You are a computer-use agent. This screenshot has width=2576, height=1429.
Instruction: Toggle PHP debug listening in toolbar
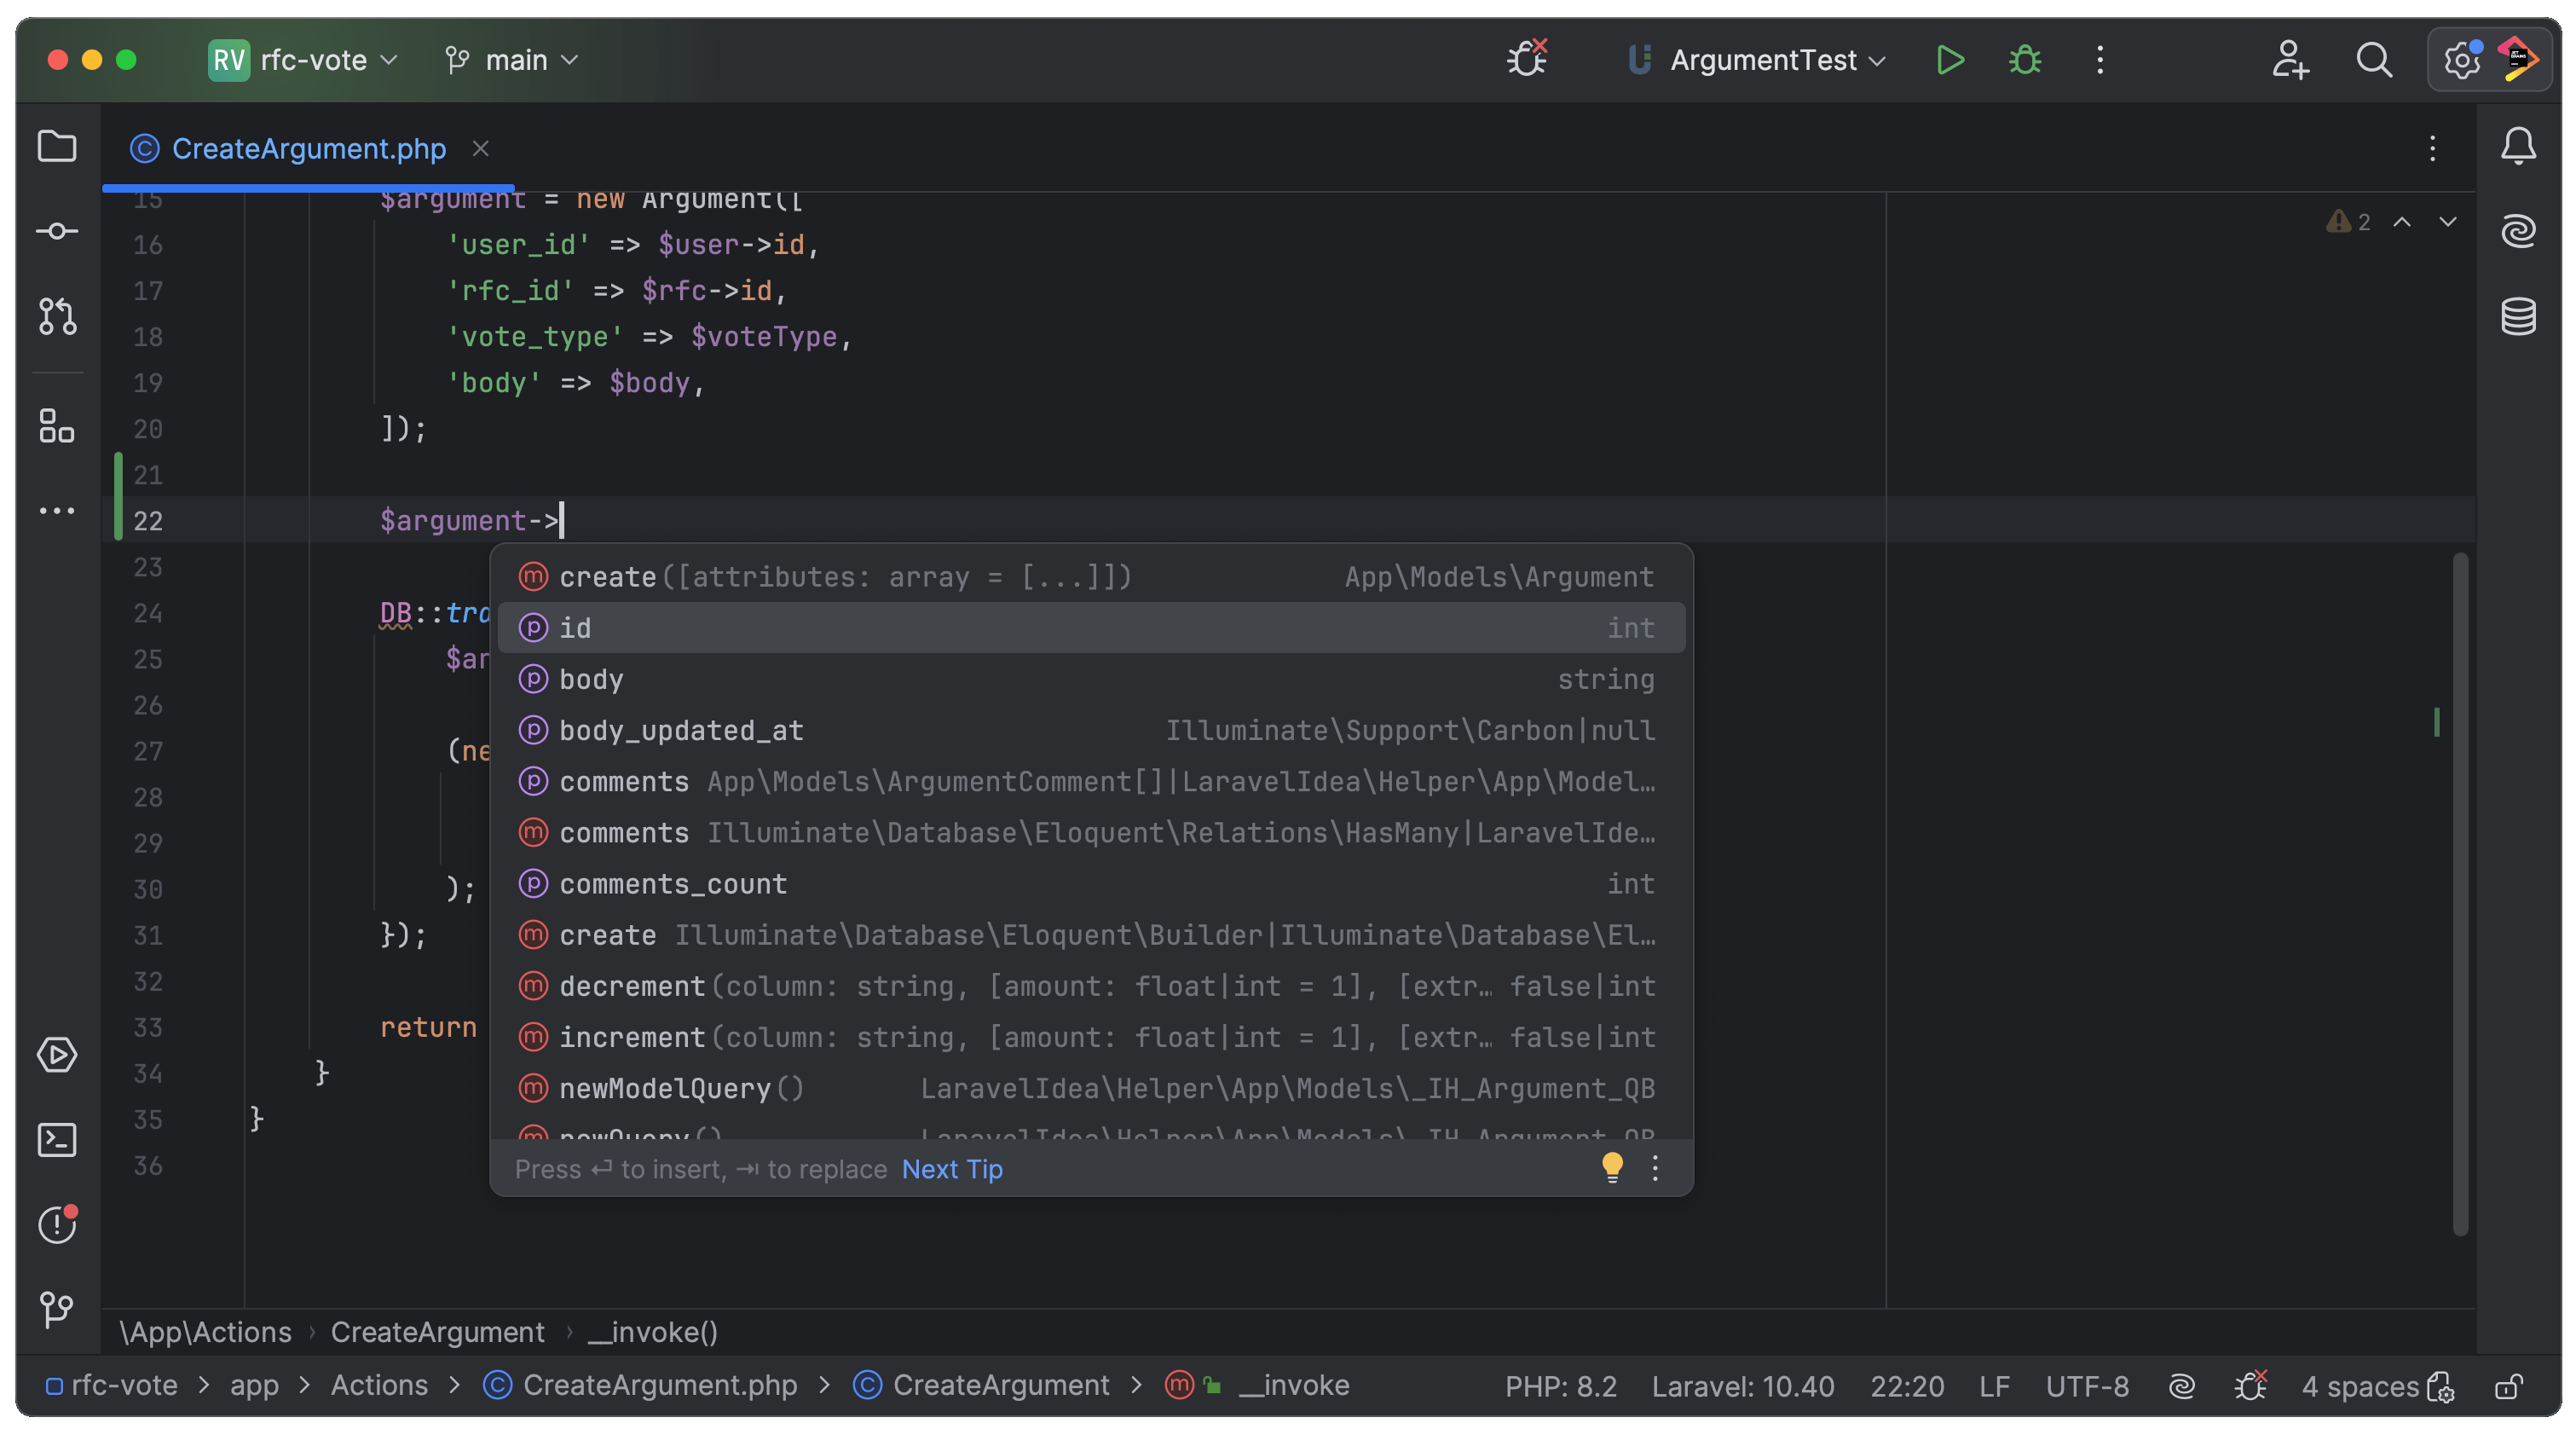(1526, 59)
